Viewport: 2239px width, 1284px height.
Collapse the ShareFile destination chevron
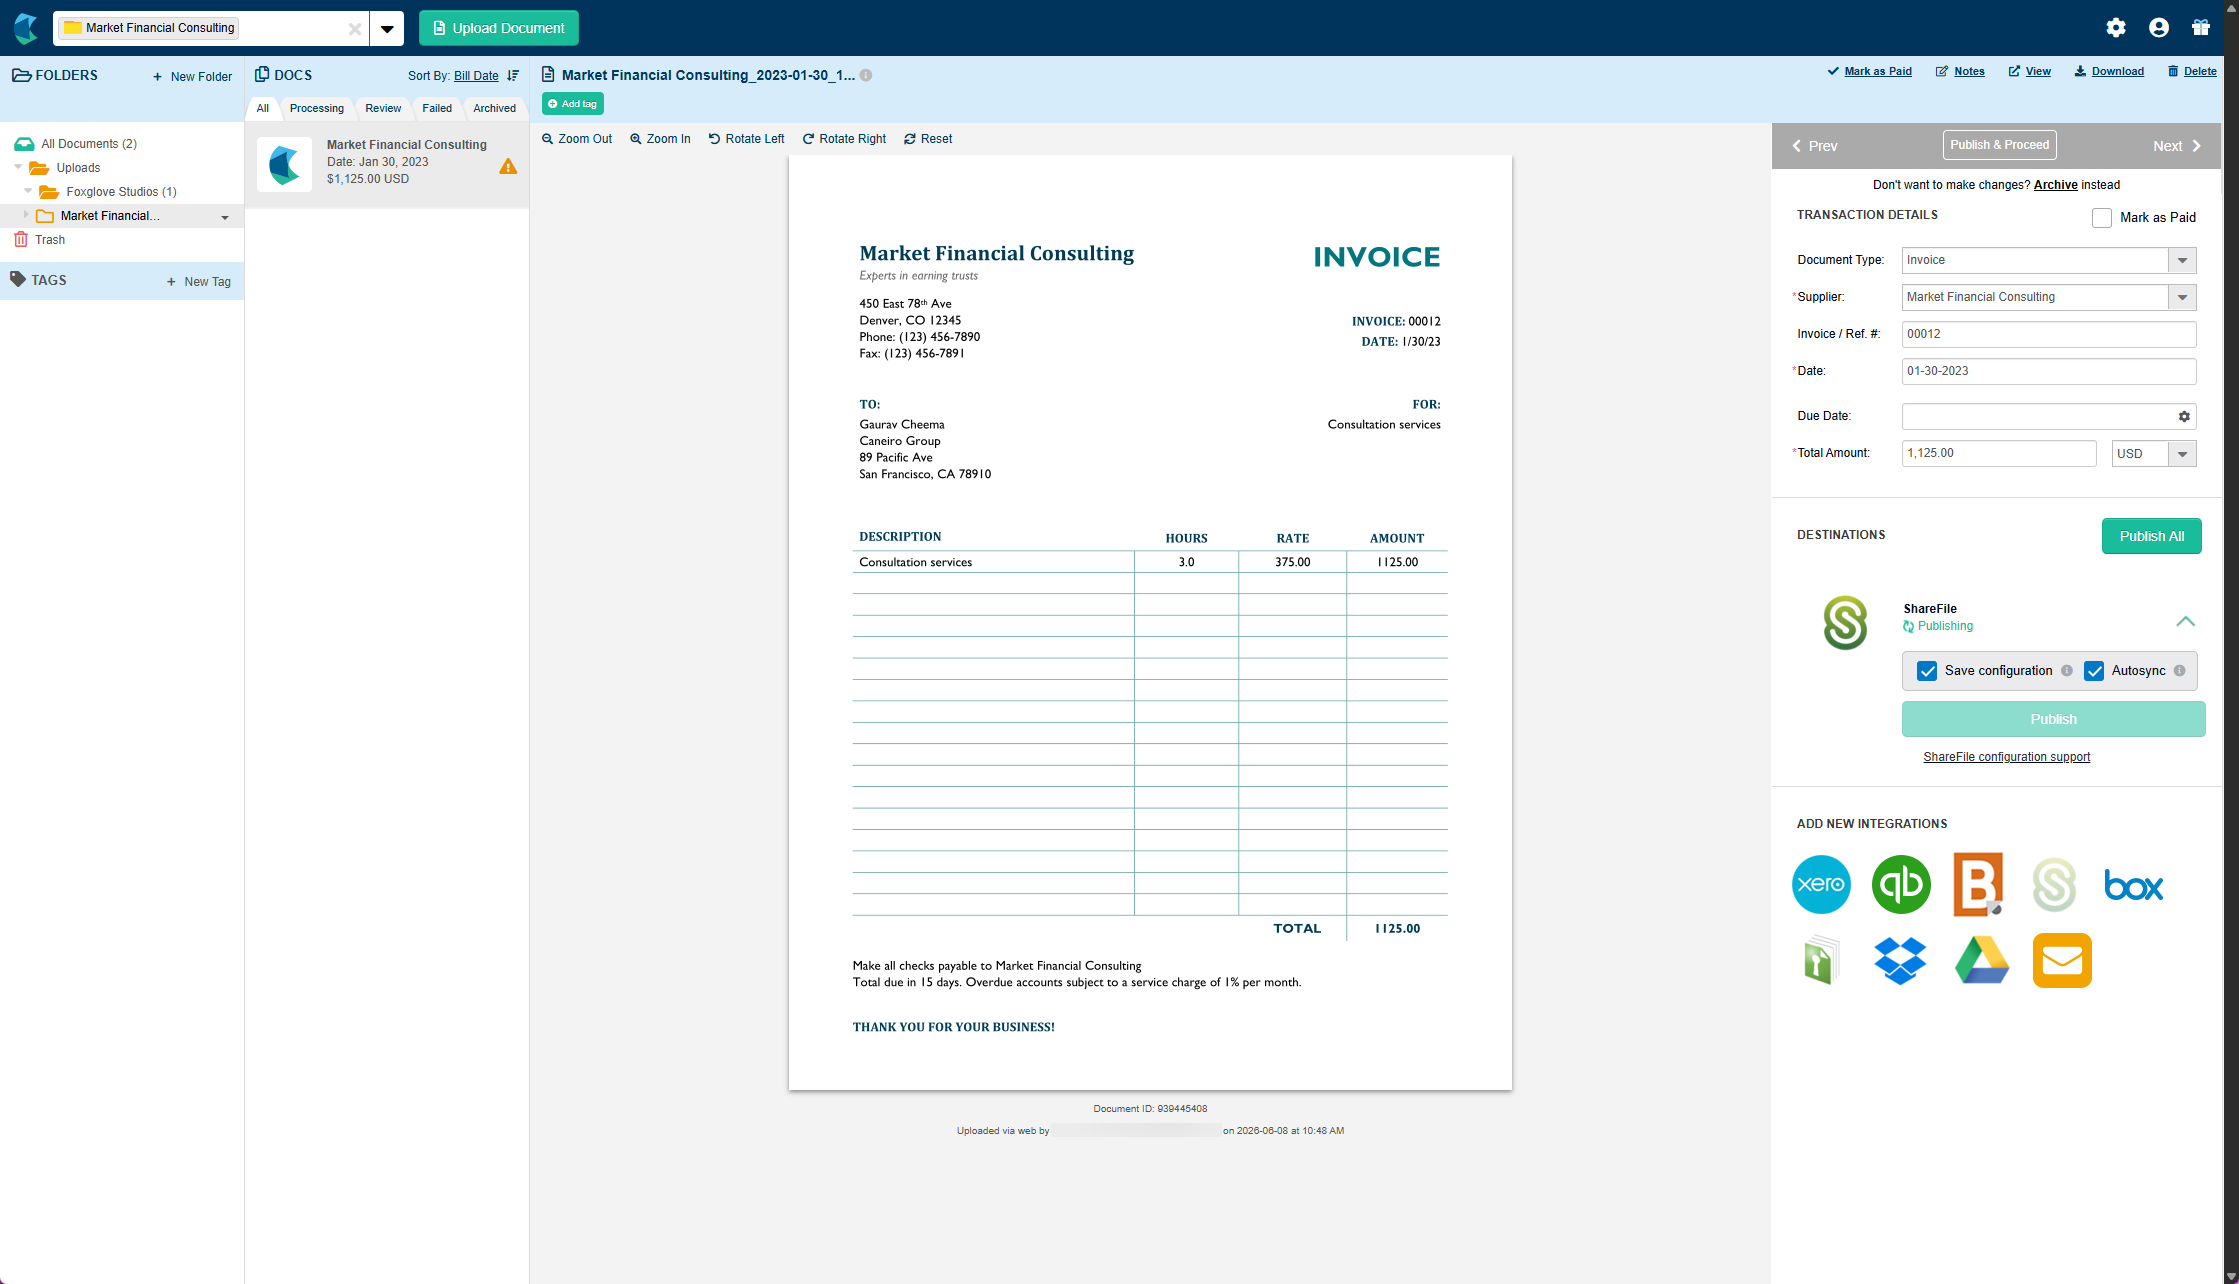point(2185,621)
